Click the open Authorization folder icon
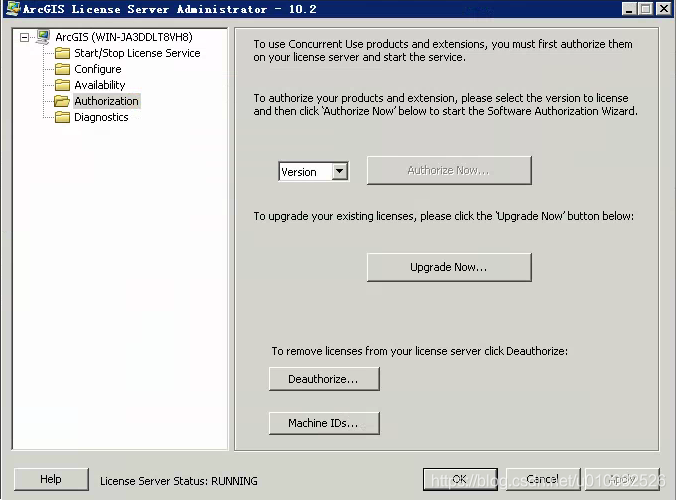The image size is (676, 500). (x=62, y=101)
